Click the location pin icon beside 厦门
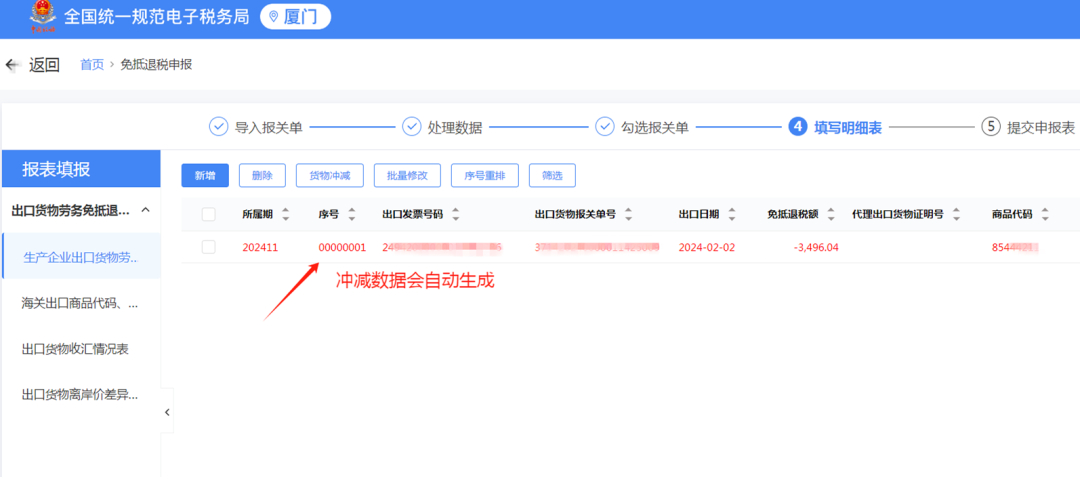 [273, 17]
